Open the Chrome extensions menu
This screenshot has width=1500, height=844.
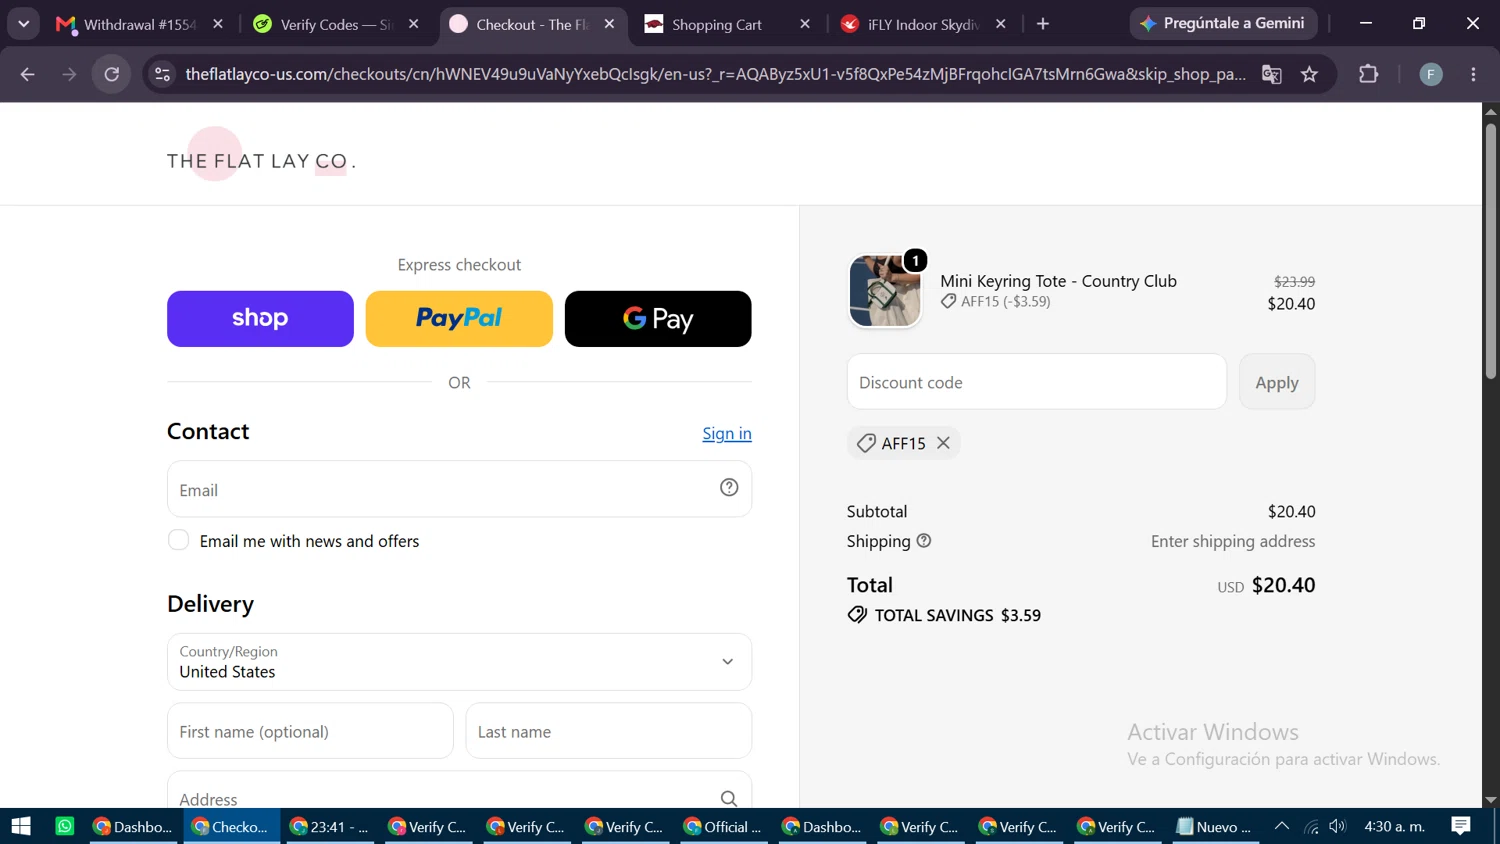(x=1368, y=74)
